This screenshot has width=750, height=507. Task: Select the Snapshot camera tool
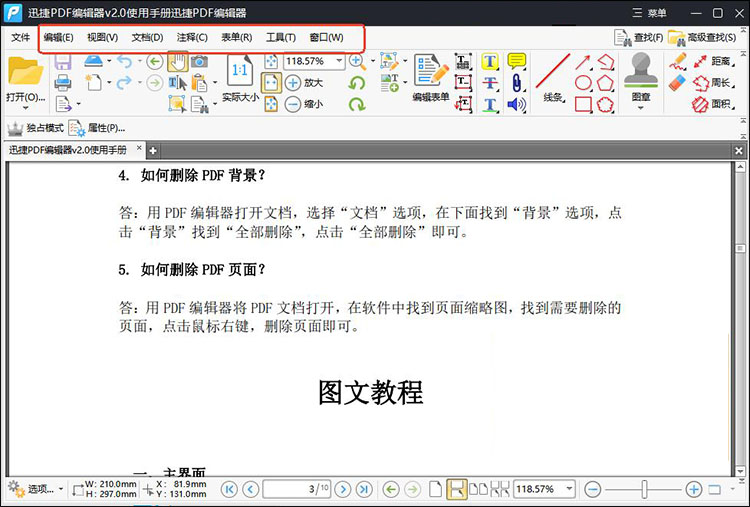(199, 61)
